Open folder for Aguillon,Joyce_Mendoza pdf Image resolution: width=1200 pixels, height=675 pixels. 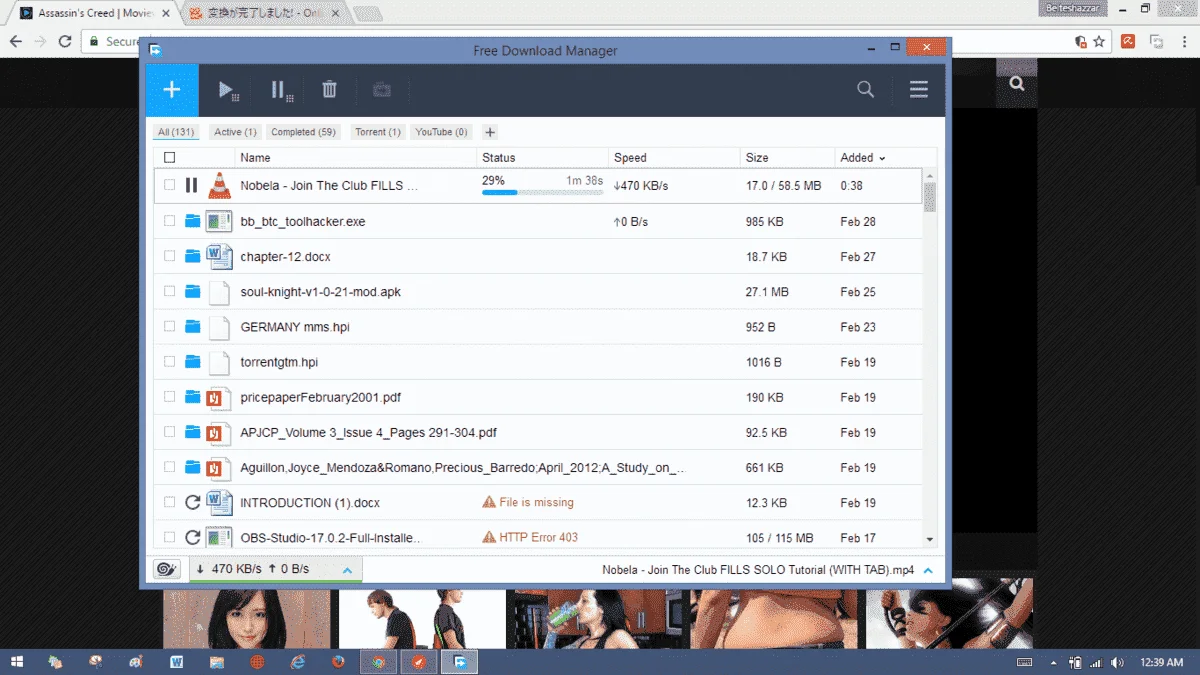click(193, 467)
